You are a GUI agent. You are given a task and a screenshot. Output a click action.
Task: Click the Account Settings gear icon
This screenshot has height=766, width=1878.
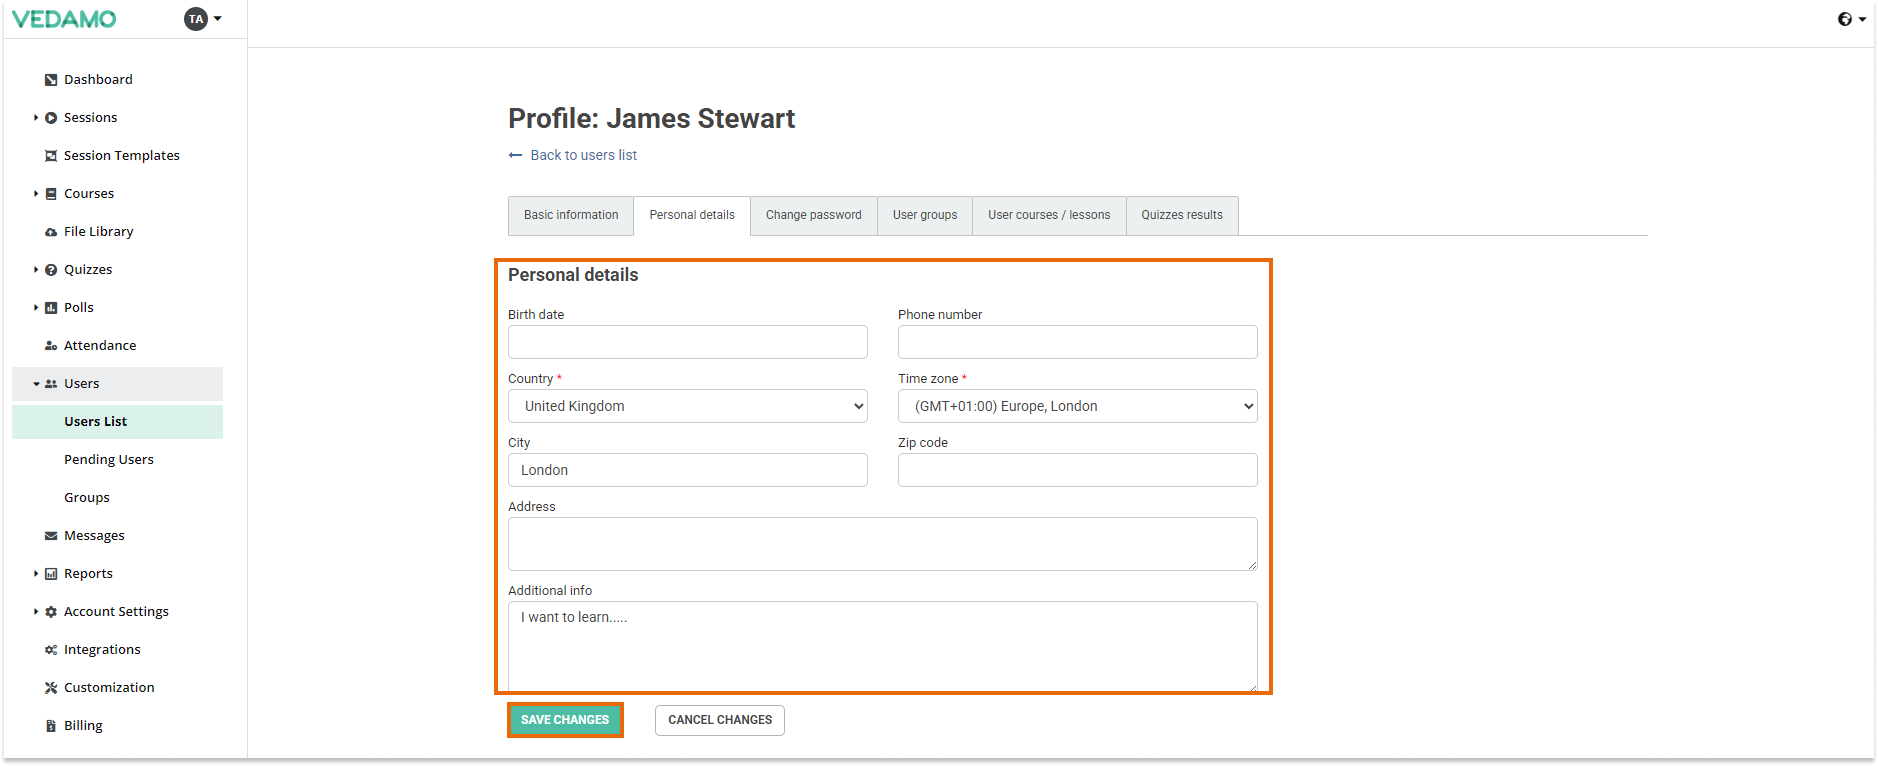[x=51, y=612]
